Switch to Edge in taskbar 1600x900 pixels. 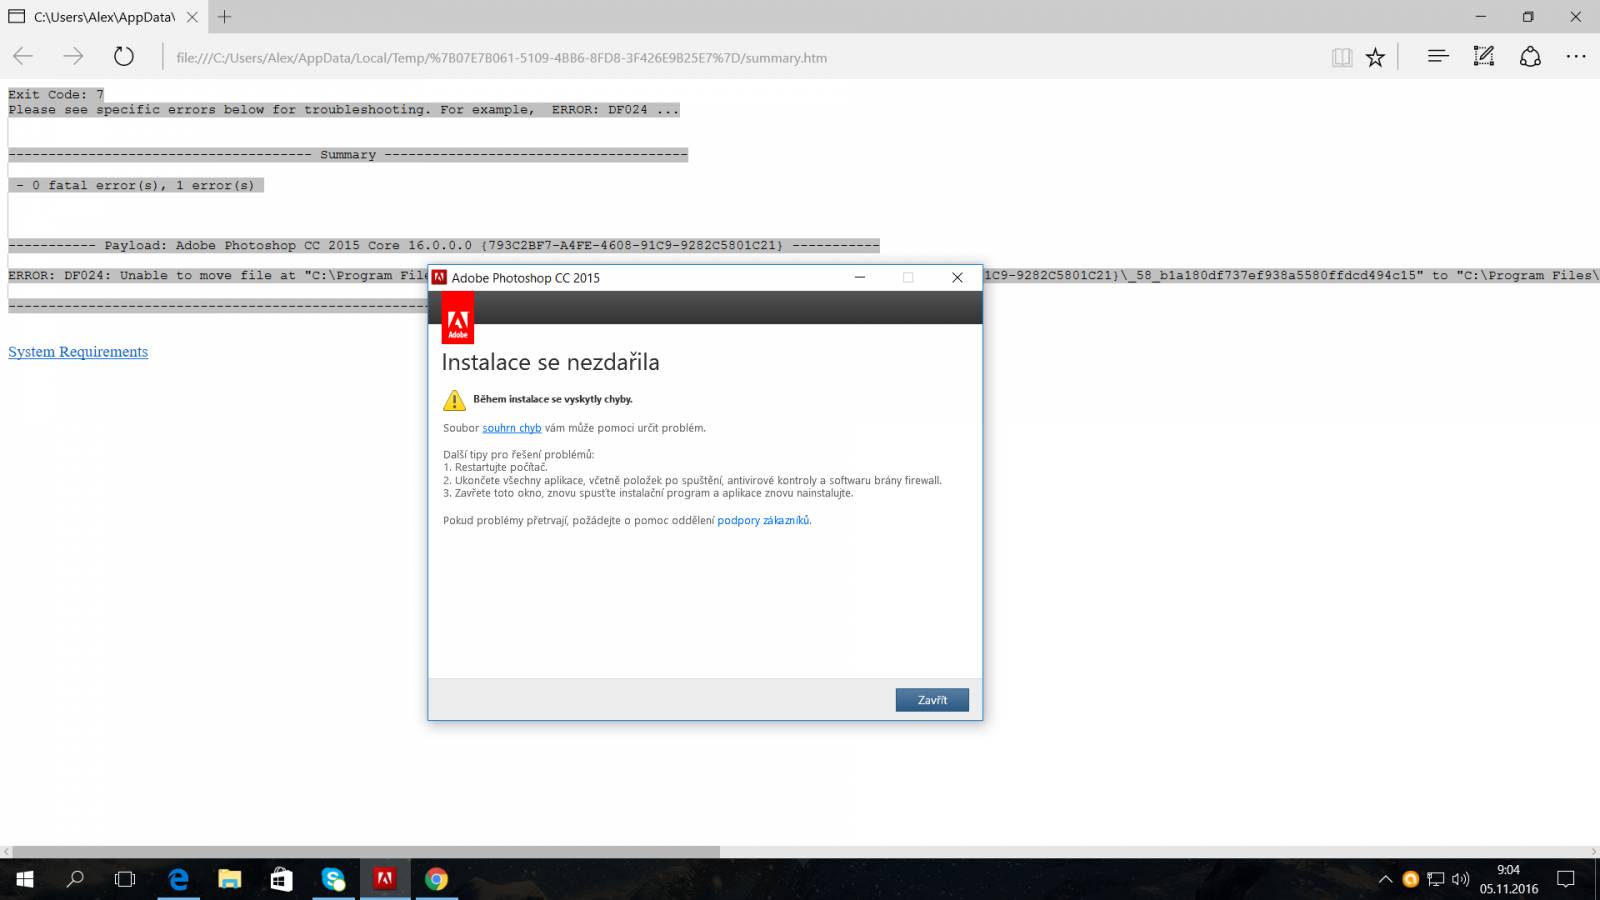[179, 879]
